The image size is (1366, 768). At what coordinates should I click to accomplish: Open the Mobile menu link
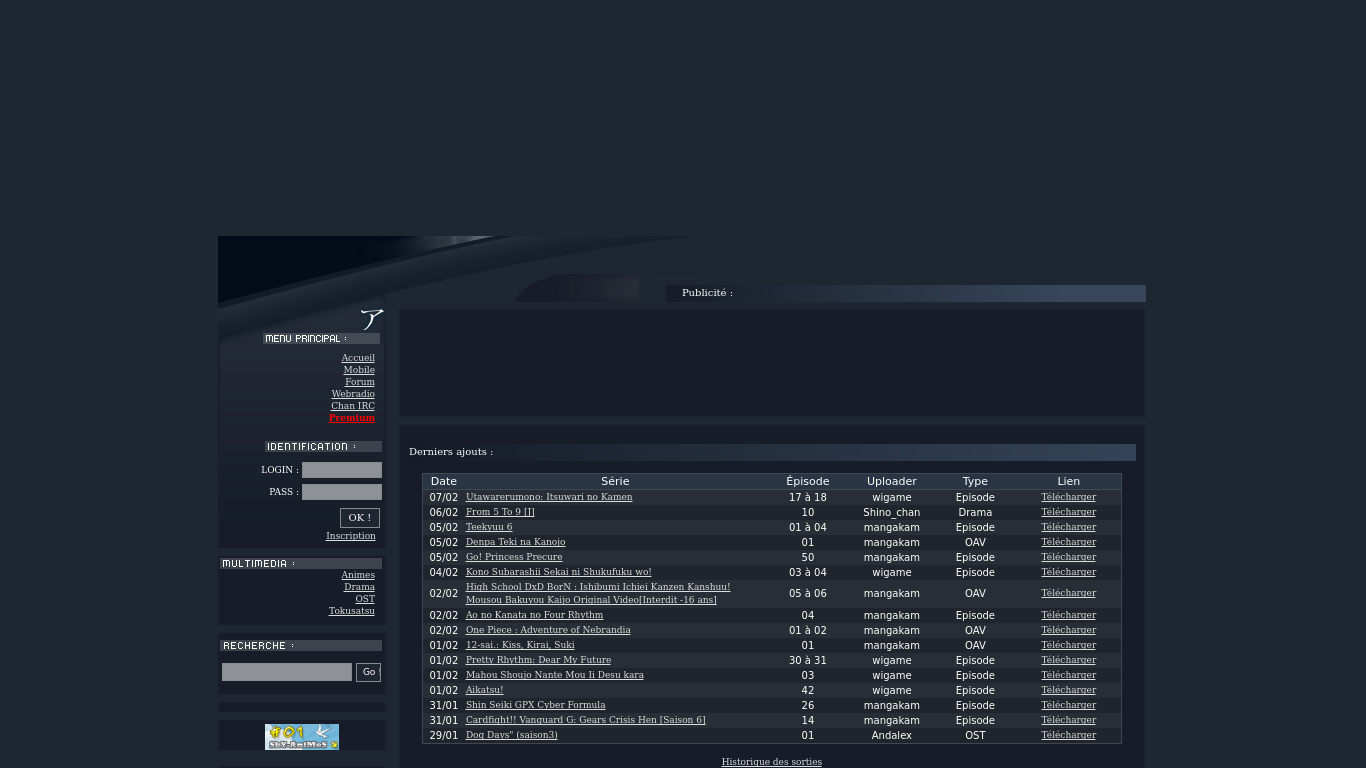point(359,370)
